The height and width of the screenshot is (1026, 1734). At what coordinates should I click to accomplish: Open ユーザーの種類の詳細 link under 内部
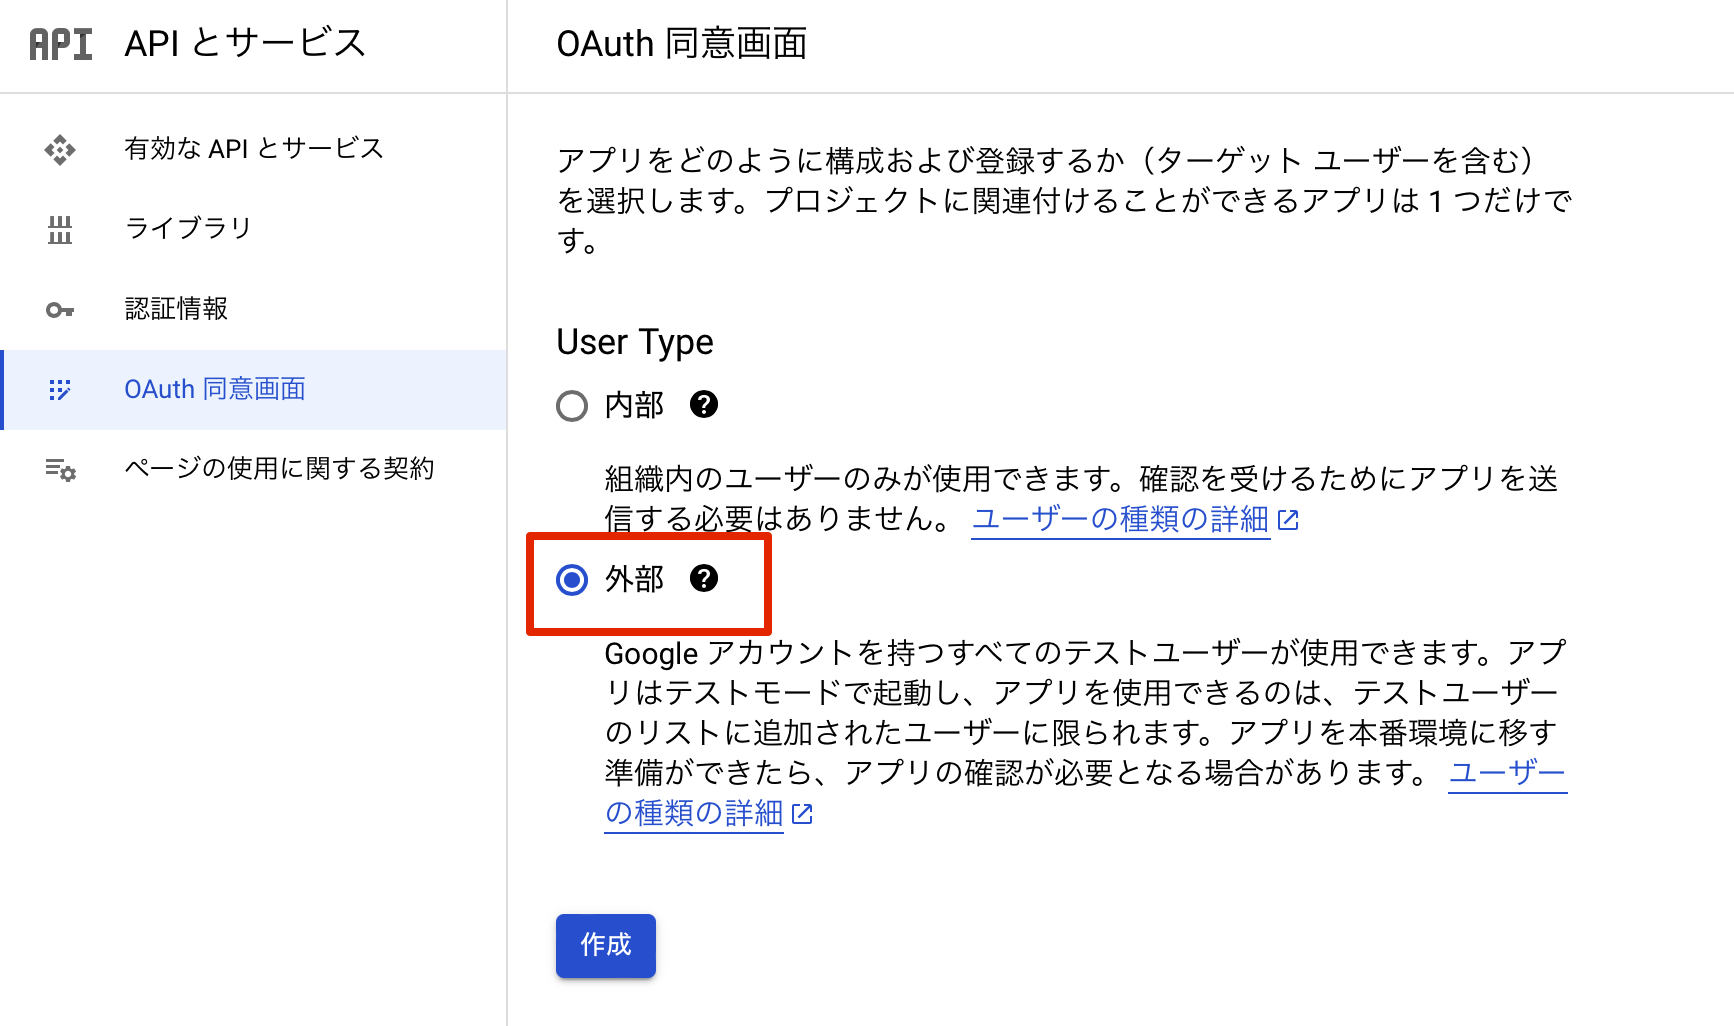click(1120, 519)
